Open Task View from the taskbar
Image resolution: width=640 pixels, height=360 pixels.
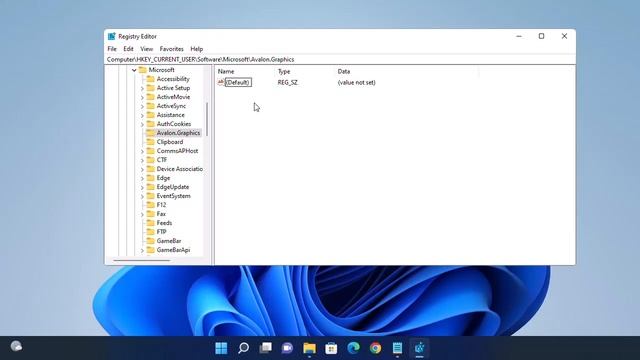pyautogui.click(x=265, y=348)
